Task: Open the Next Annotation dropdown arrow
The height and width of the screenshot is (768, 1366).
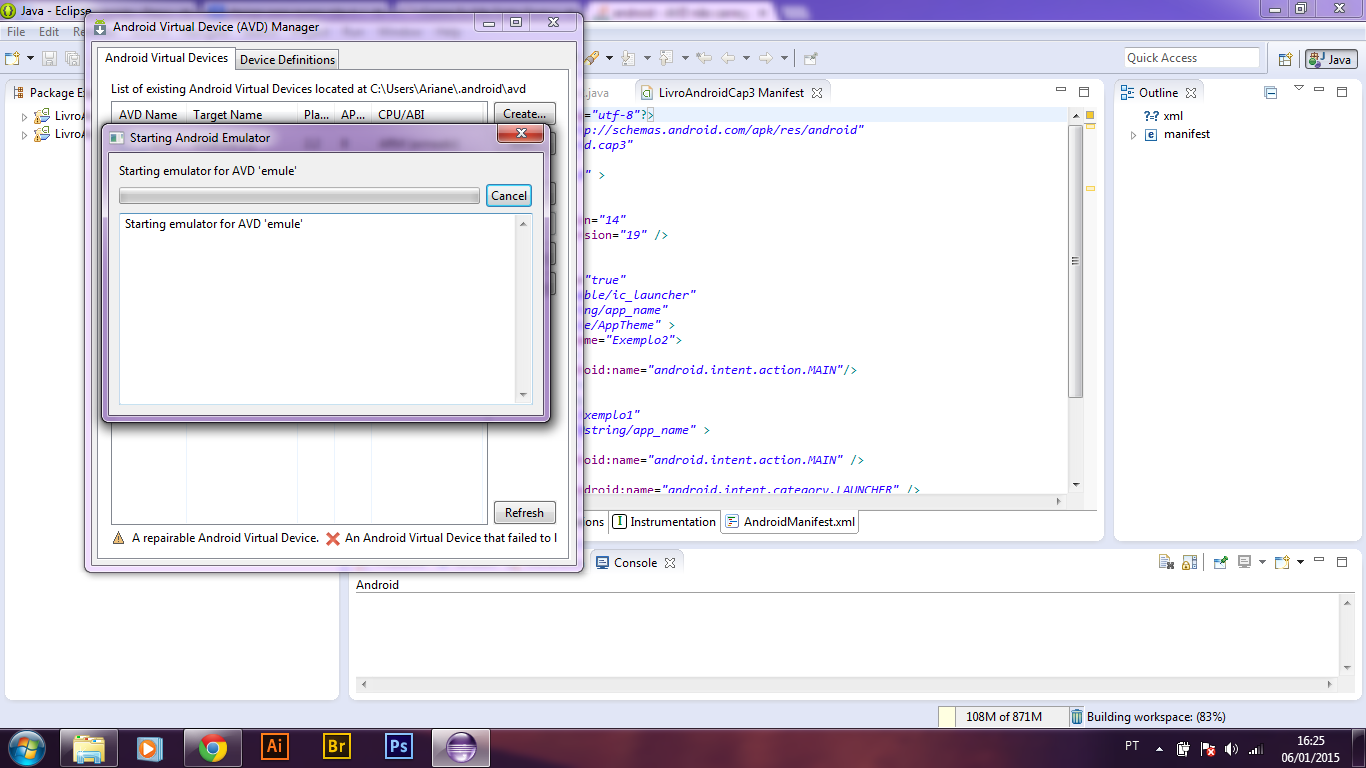Action: point(647,58)
